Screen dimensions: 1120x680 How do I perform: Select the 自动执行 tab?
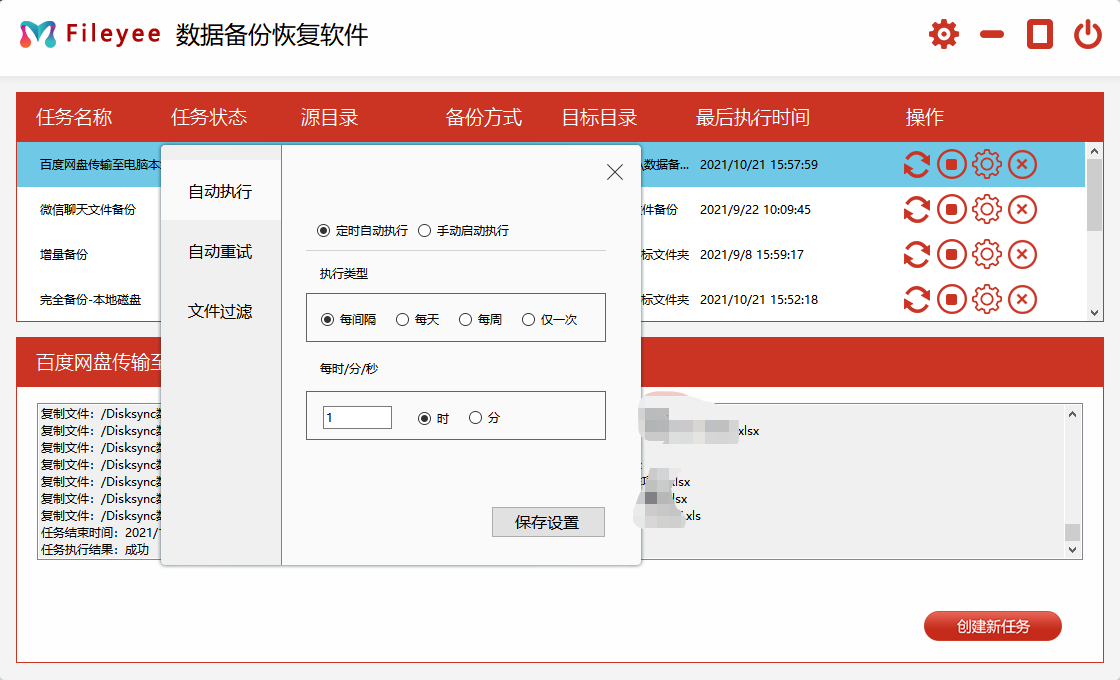(221, 190)
